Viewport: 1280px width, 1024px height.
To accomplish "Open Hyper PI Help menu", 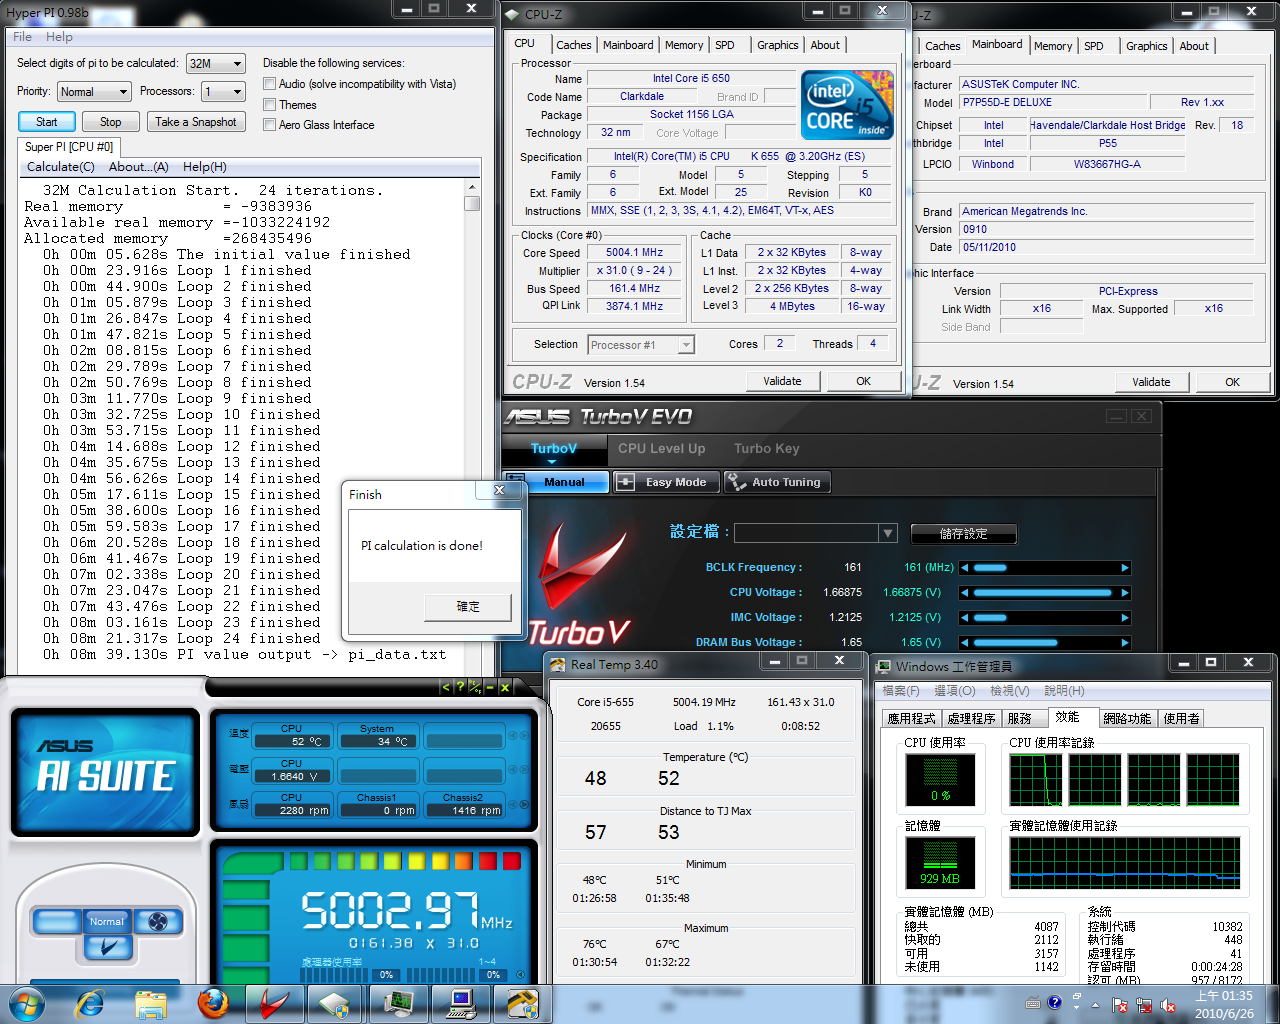I will click(x=59, y=37).
